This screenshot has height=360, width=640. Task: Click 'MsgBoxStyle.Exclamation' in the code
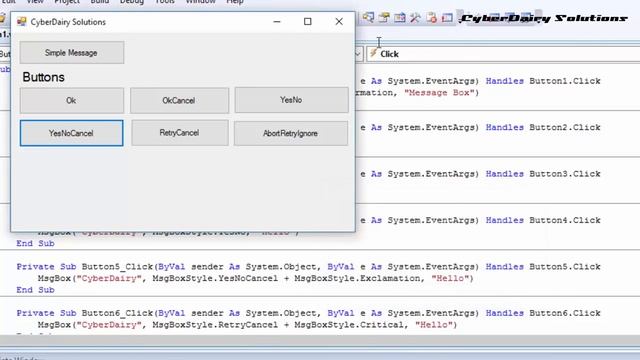(x=357, y=278)
